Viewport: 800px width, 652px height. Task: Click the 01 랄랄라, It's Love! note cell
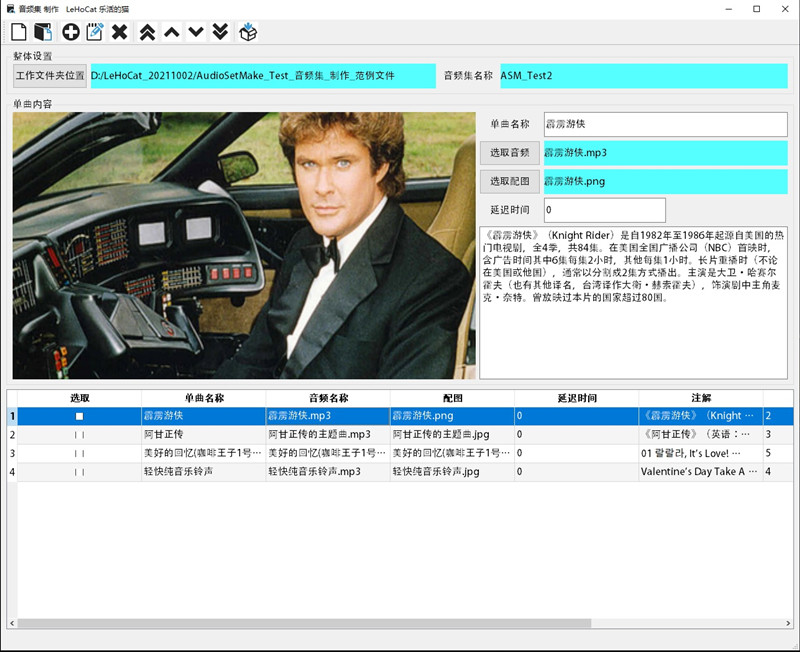[x=701, y=454]
